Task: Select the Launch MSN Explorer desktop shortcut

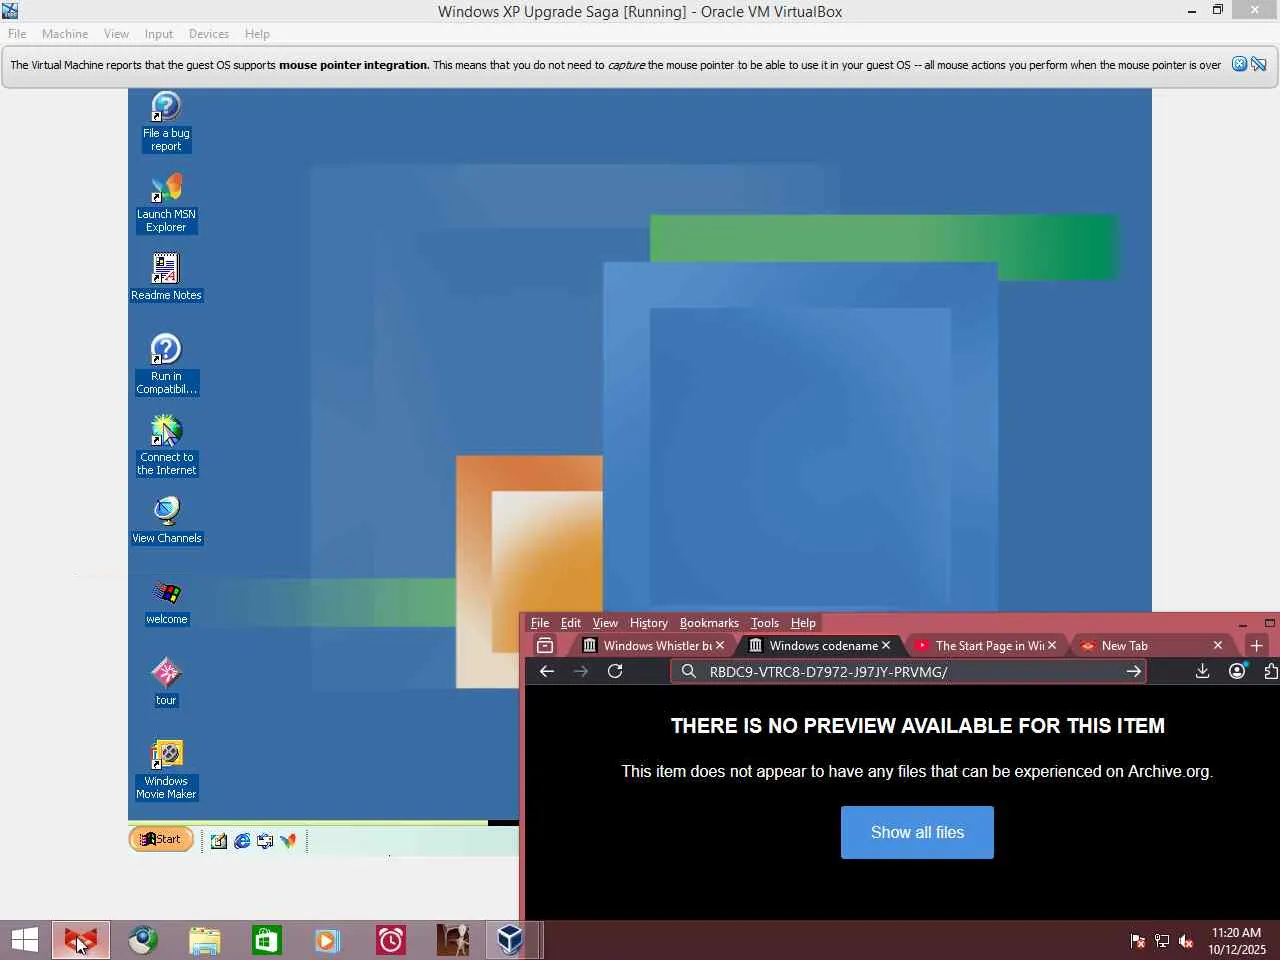Action: tap(166, 203)
